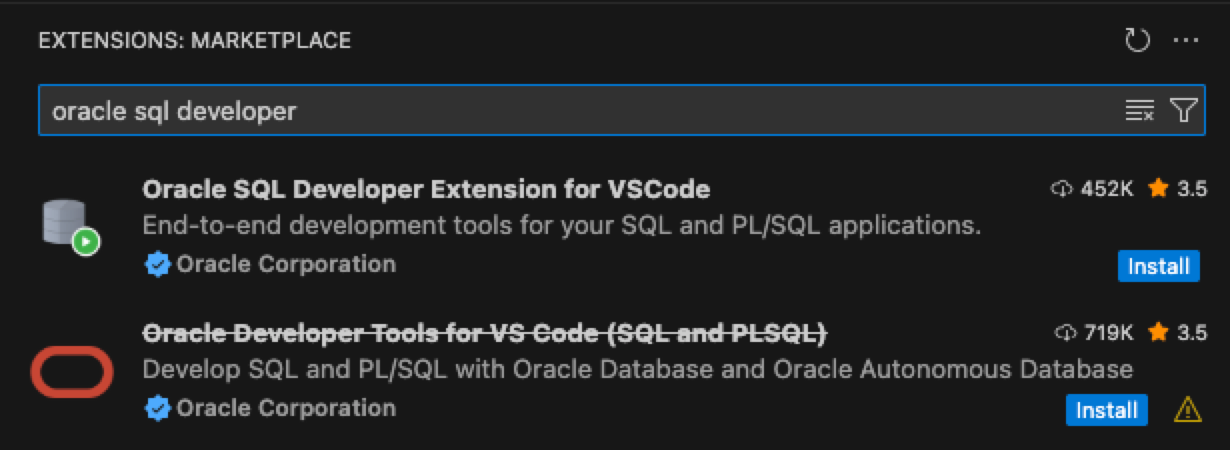The width and height of the screenshot is (1230, 450).
Task: Install Oracle SQL Developer Extension for VSCode
Action: [x=1158, y=266]
